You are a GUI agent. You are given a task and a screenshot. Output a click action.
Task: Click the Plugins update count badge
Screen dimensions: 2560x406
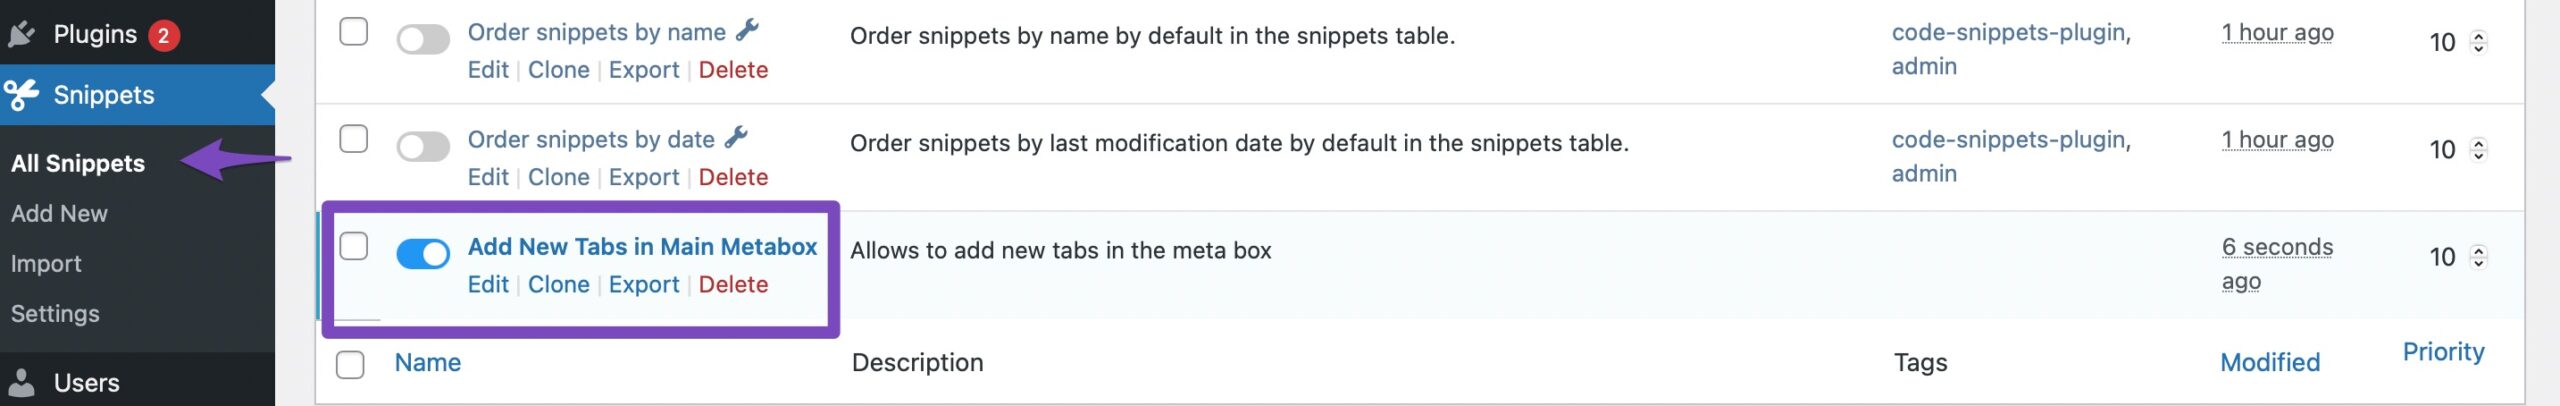(163, 36)
